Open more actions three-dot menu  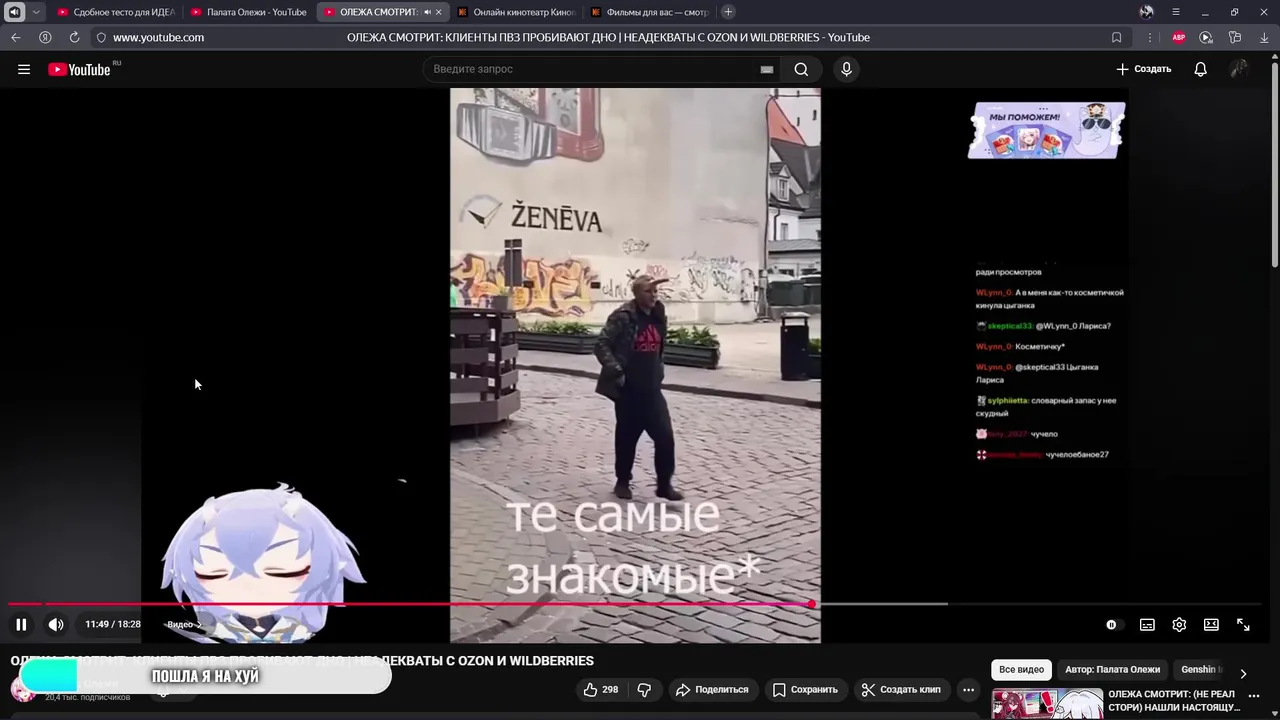(968, 689)
